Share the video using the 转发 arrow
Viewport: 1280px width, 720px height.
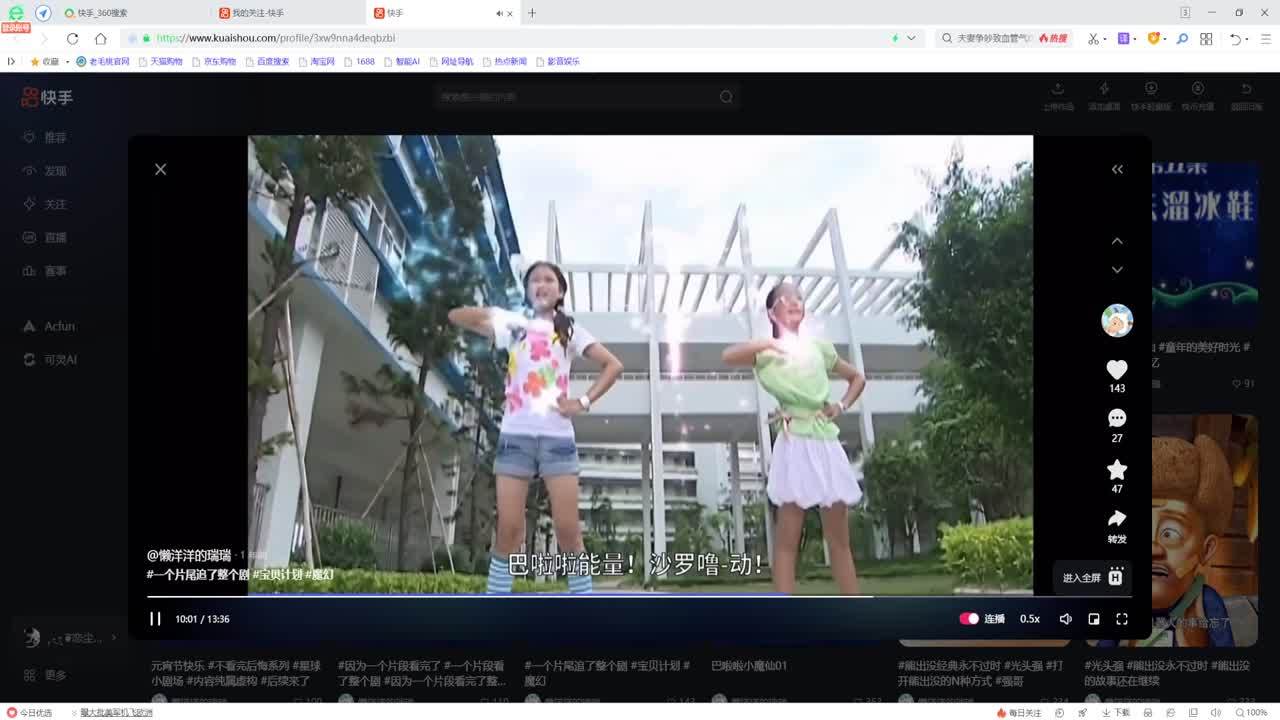coord(1116,519)
